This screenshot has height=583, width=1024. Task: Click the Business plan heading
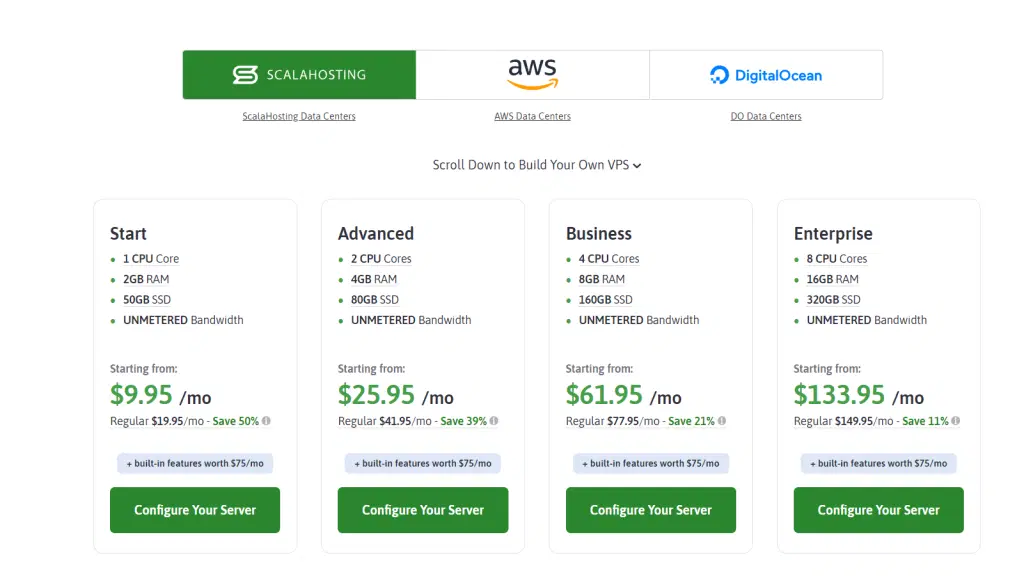coord(599,234)
